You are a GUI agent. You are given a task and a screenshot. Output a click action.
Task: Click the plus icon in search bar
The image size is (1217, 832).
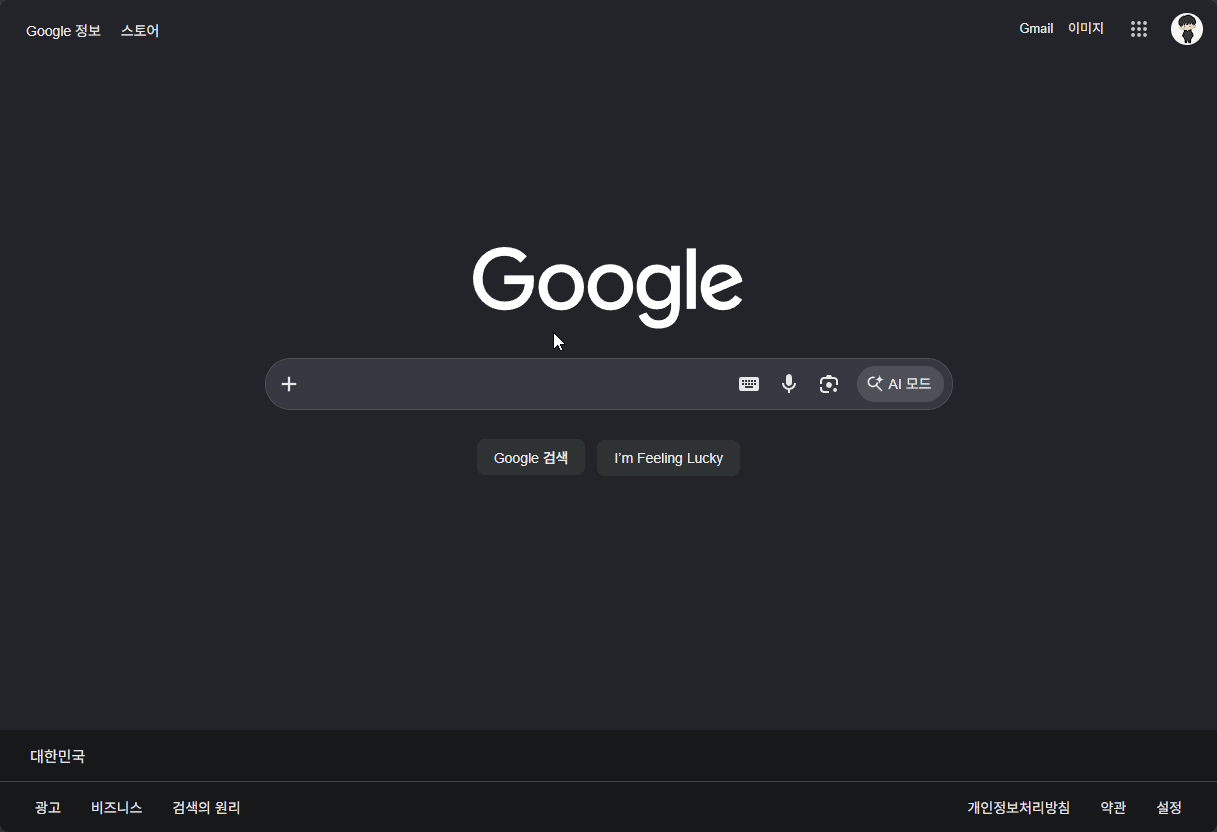click(x=289, y=384)
